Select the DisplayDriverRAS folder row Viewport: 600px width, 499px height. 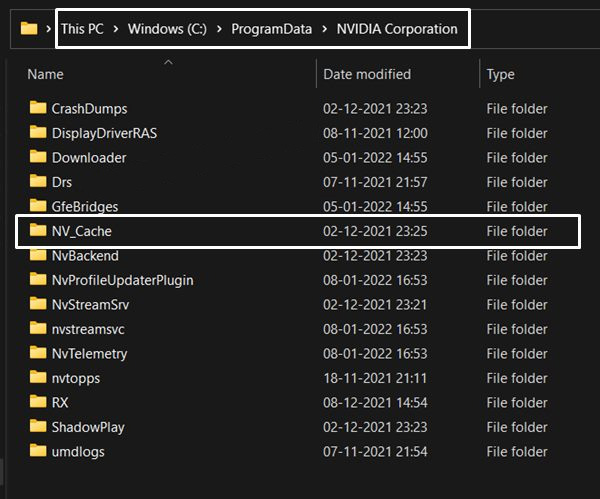(x=298, y=133)
